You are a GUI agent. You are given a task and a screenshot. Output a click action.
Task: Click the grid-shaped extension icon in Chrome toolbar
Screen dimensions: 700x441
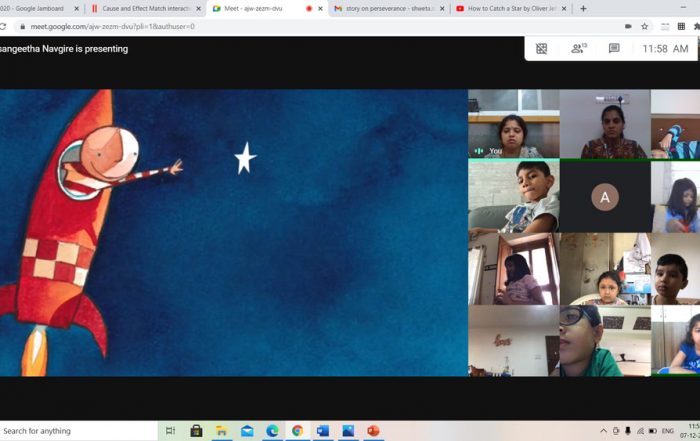coord(681,27)
